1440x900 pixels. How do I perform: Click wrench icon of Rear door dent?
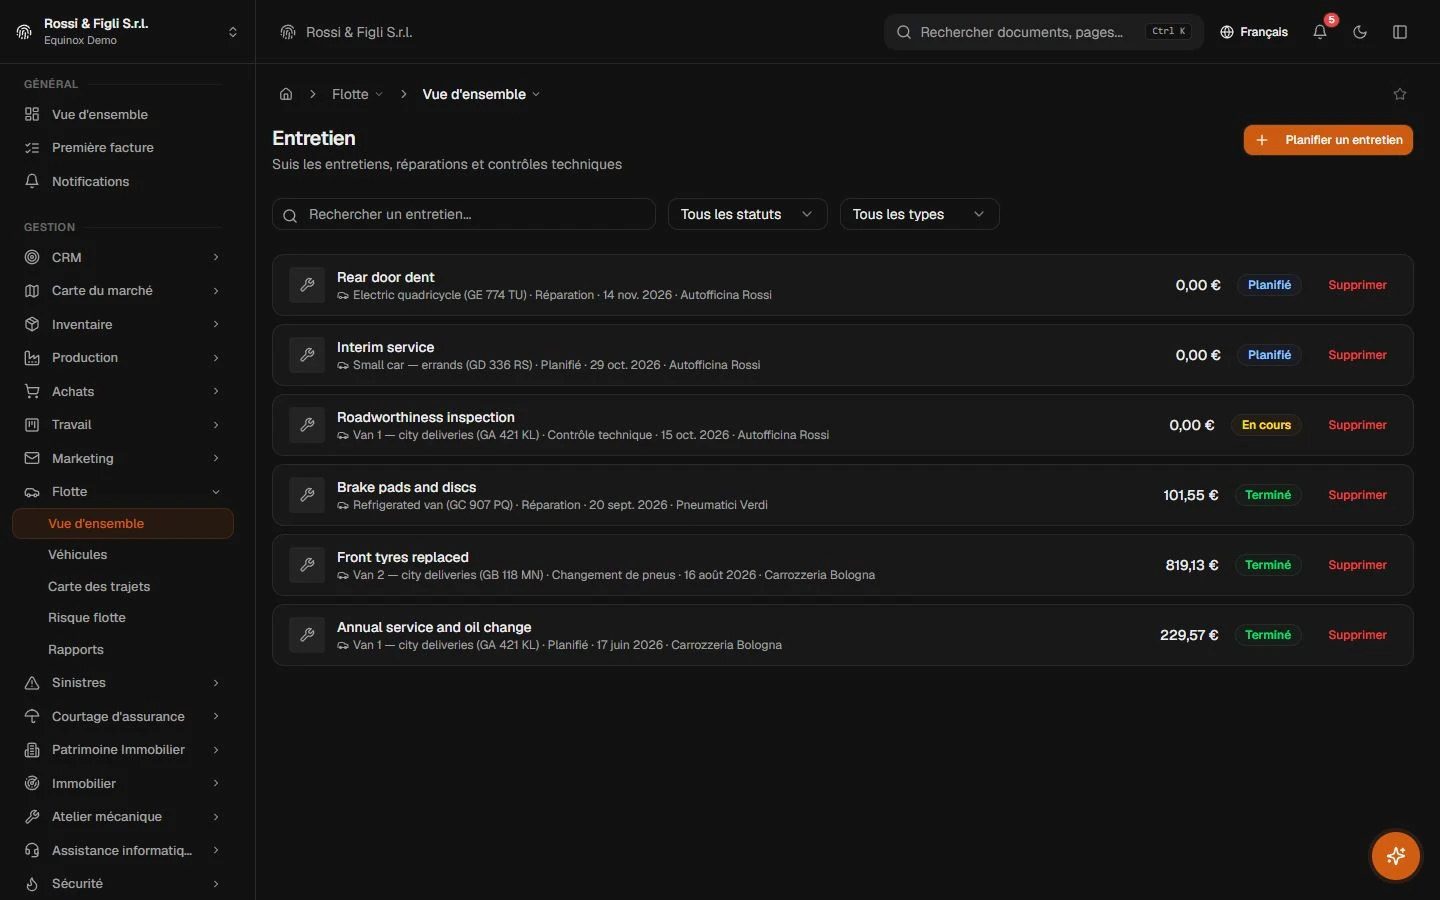click(x=307, y=285)
